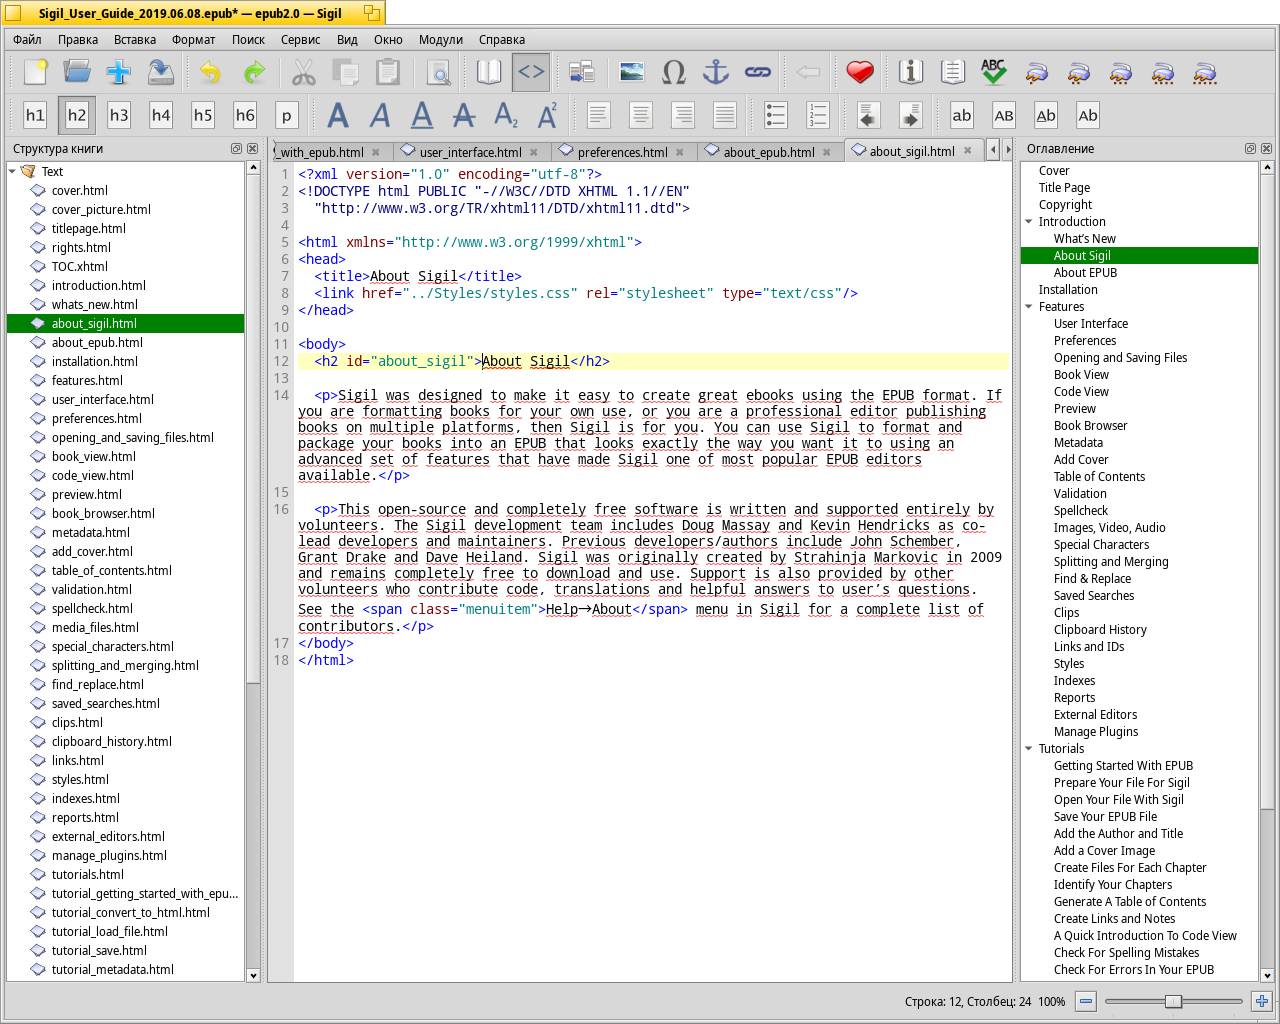Click the blue plus Add file icon
This screenshot has height=1024, width=1280.
click(x=119, y=72)
